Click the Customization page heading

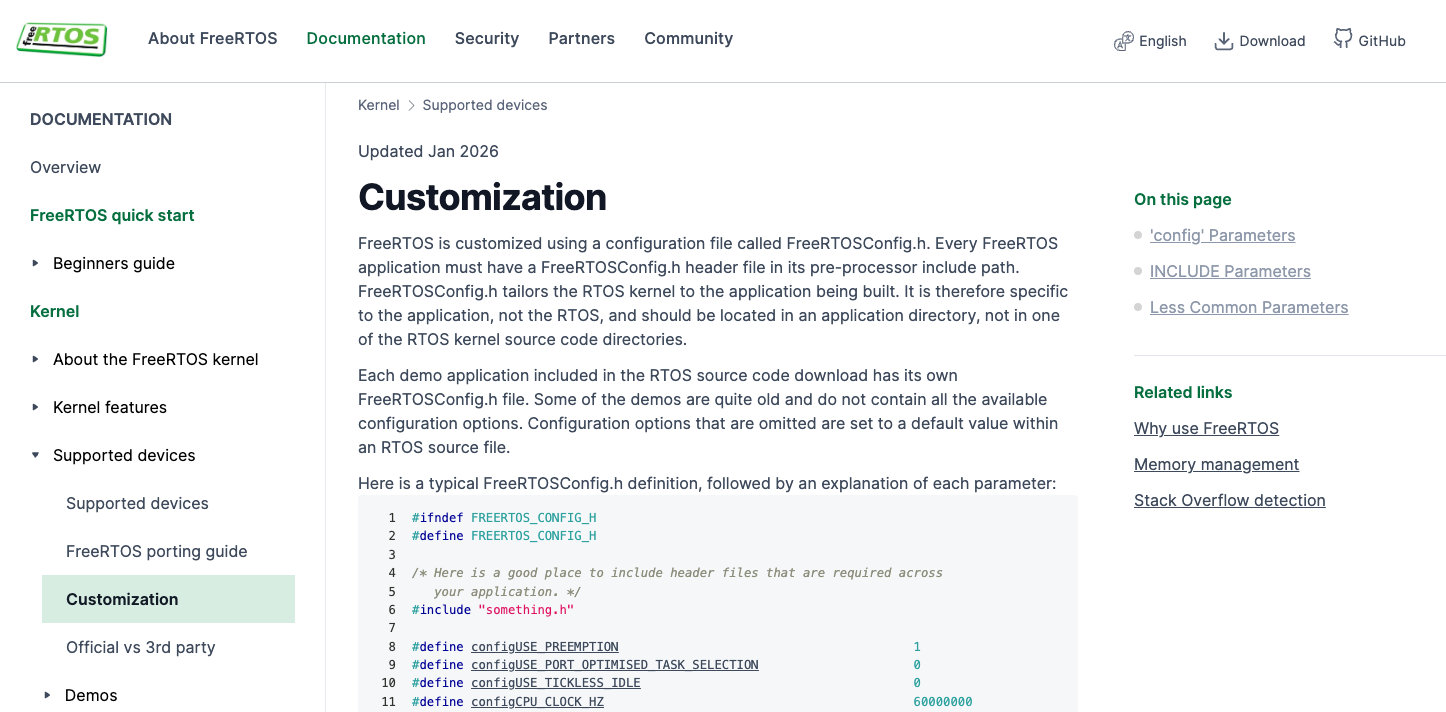click(x=482, y=197)
